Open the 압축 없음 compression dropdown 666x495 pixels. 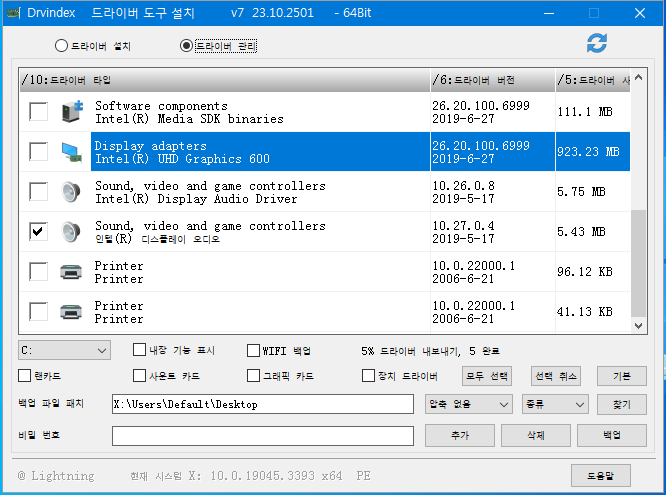tap(468, 404)
